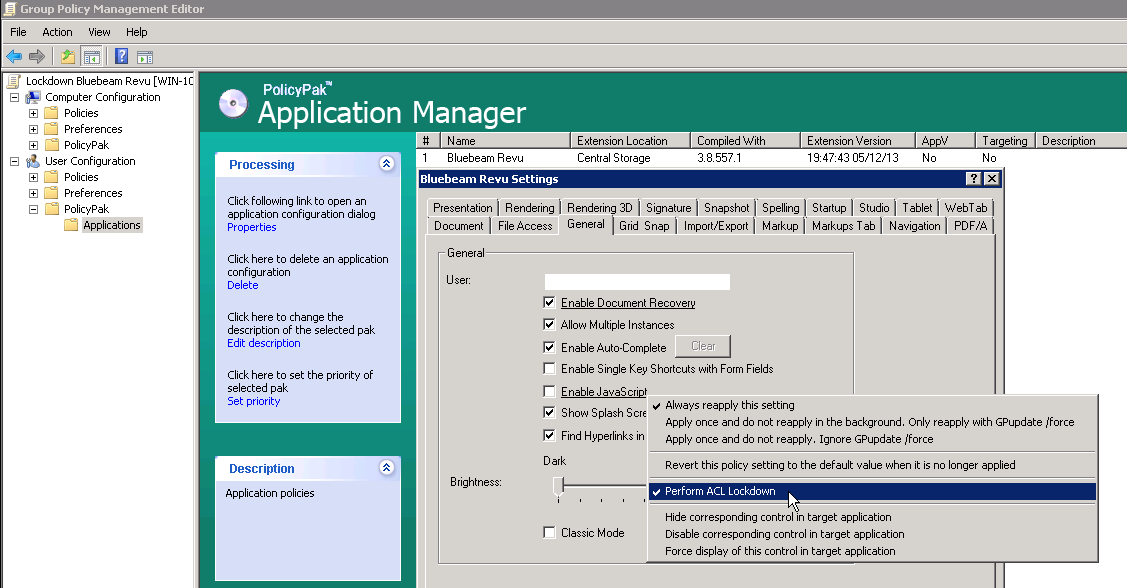Click the Computer Configuration computer icon
Image resolution: width=1127 pixels, height=588 pixels.
point(33,97)
